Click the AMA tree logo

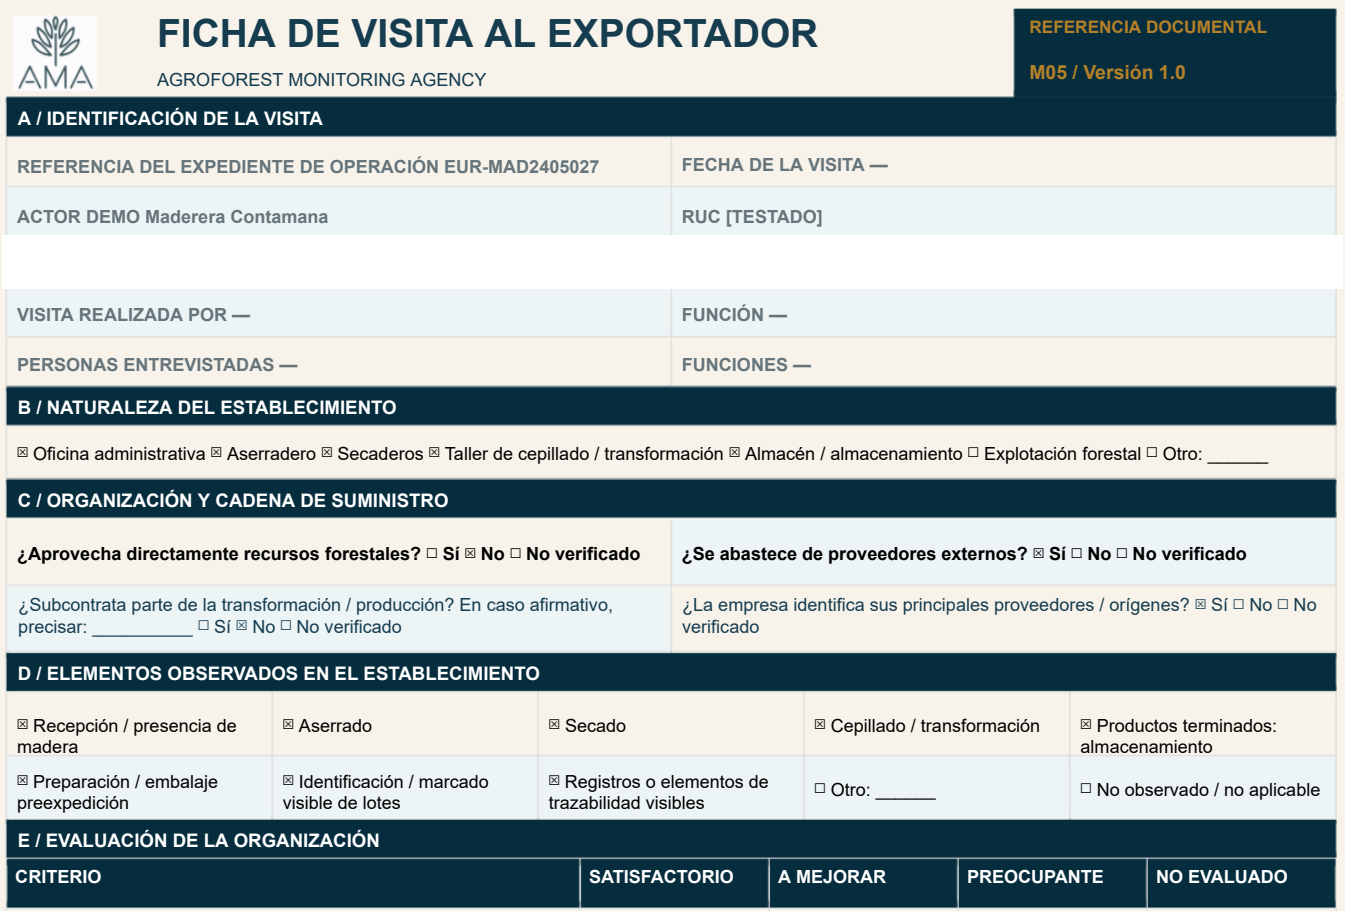pyautogui.click(x=56, y=53)
